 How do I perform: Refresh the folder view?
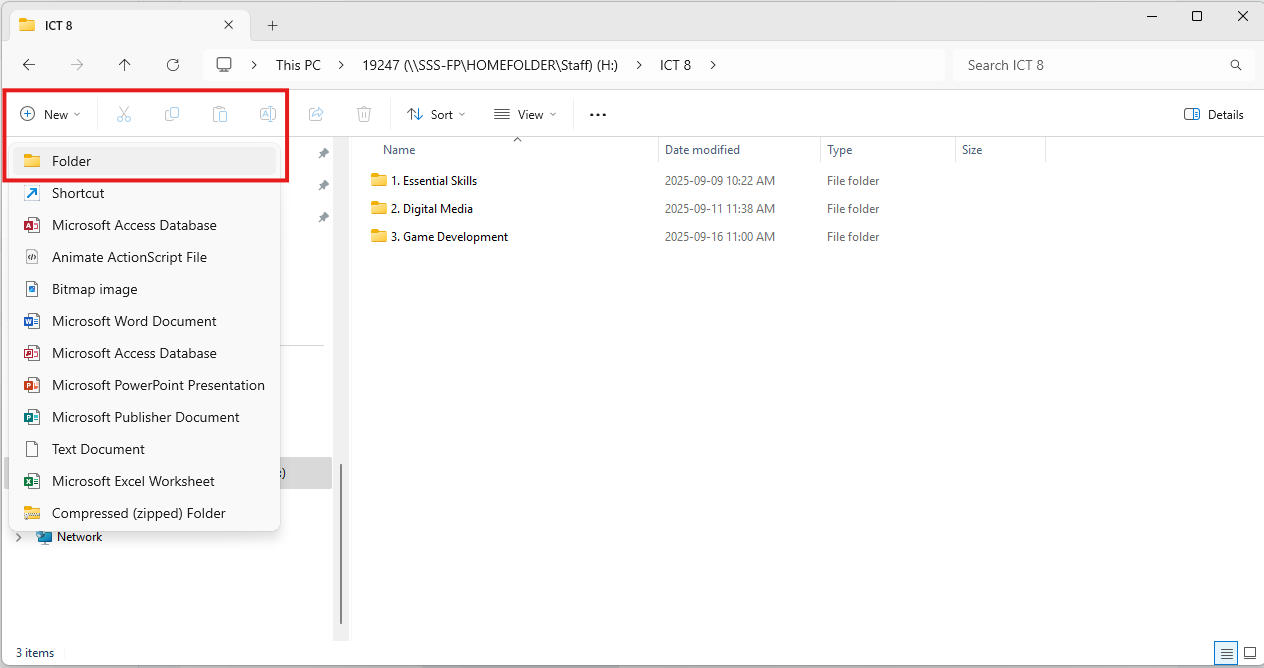pyautogui.click(x=172, y=64)
